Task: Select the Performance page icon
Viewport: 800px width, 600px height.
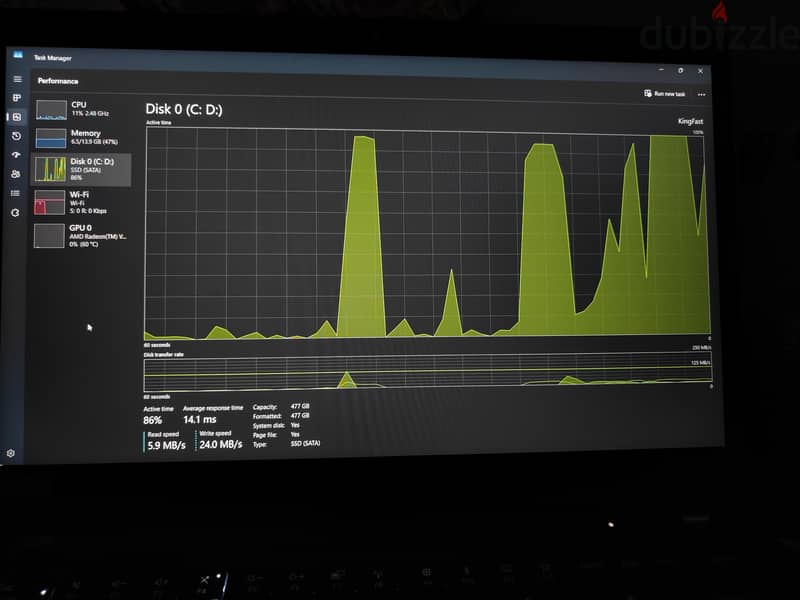Action: point(17,117)
